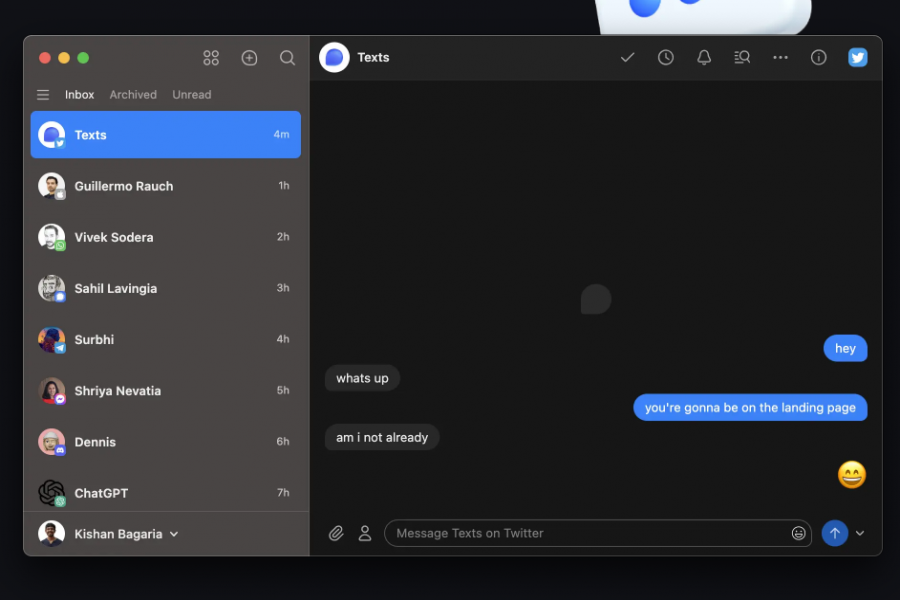This screenshot has height=600, width=900.
Task: Send message with blue arrow button
Action: [835, 533]
